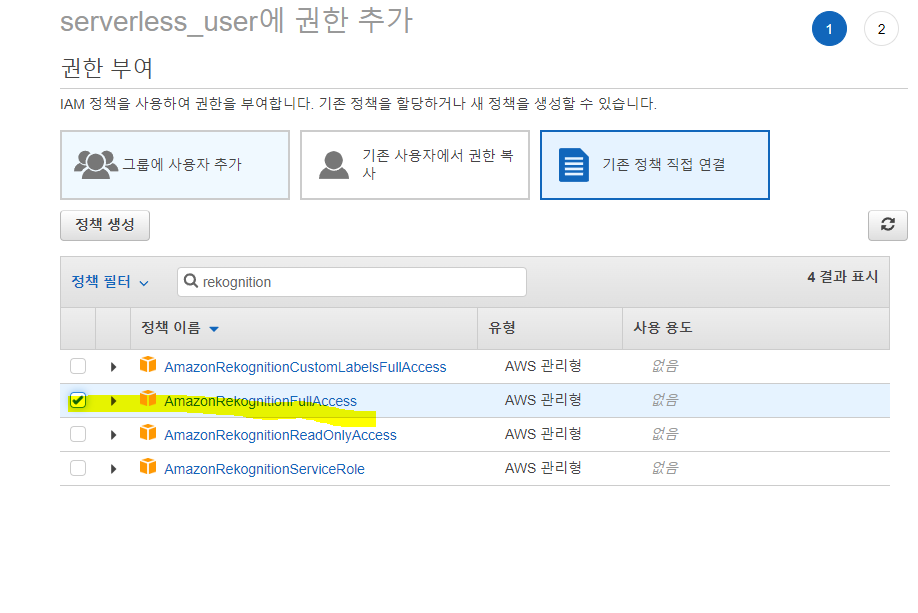Click AWS 관리형 in the AmazonRekognitionCustomLabelsFullAccess row

pyautogui.click(x=543, y=366)
